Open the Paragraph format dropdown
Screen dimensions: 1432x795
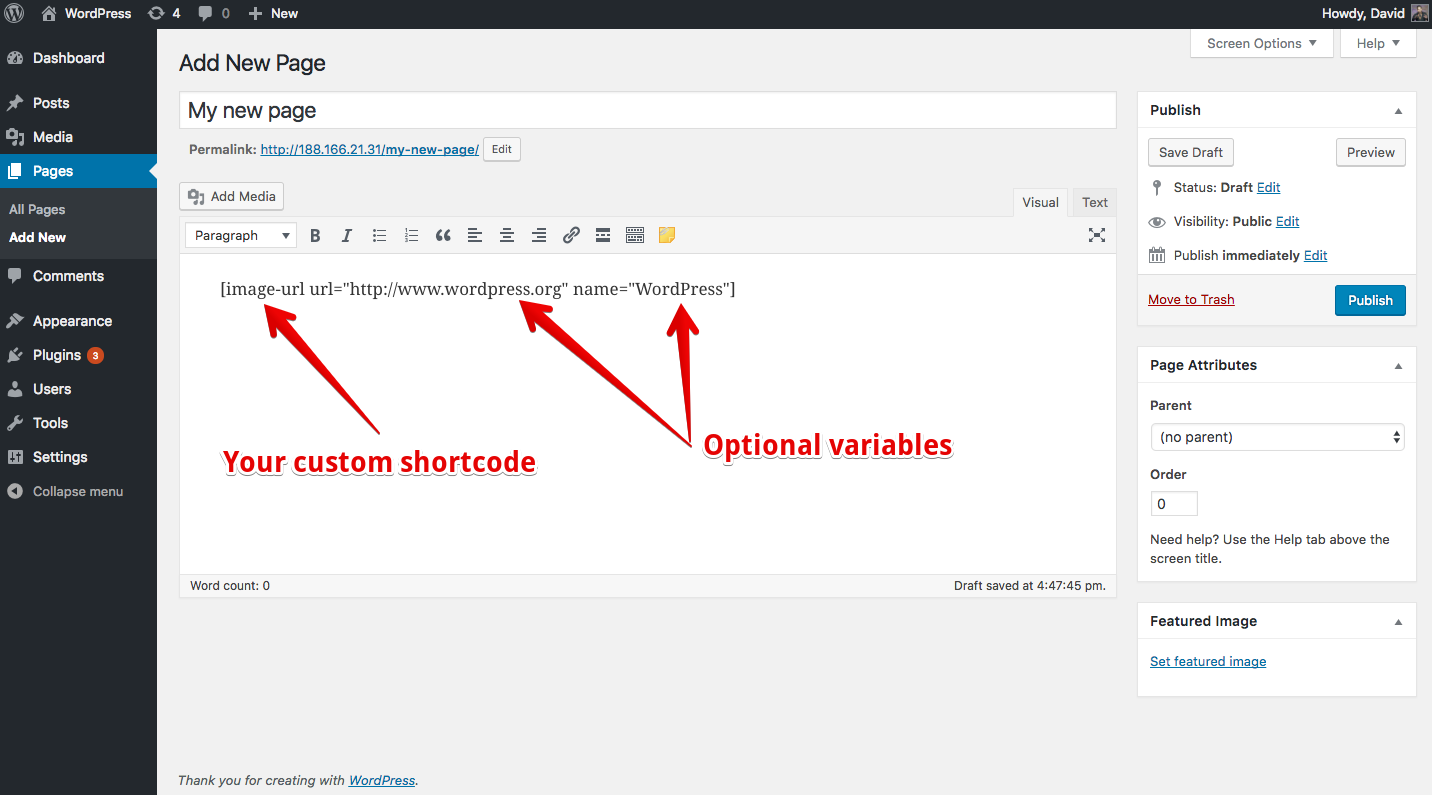point(241,235)
